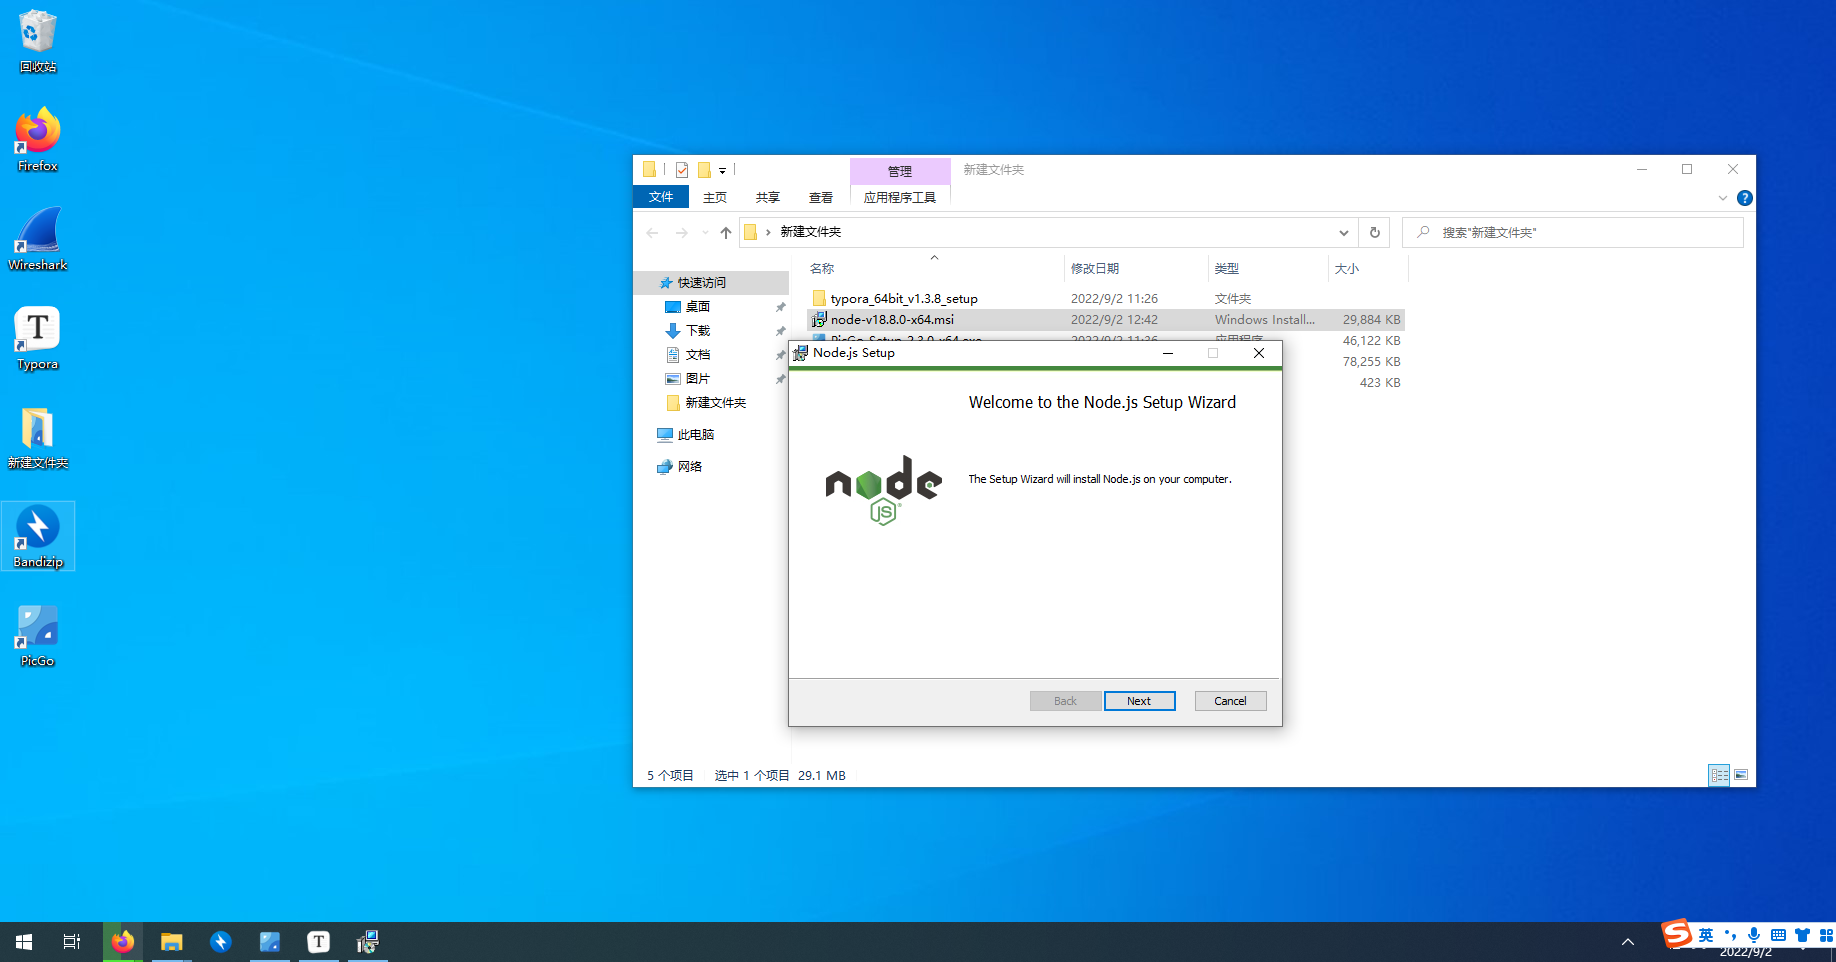
Task: Select the 新建文件夹 folder on desktop
Action: pyautogui.click(x=38, y=437)
